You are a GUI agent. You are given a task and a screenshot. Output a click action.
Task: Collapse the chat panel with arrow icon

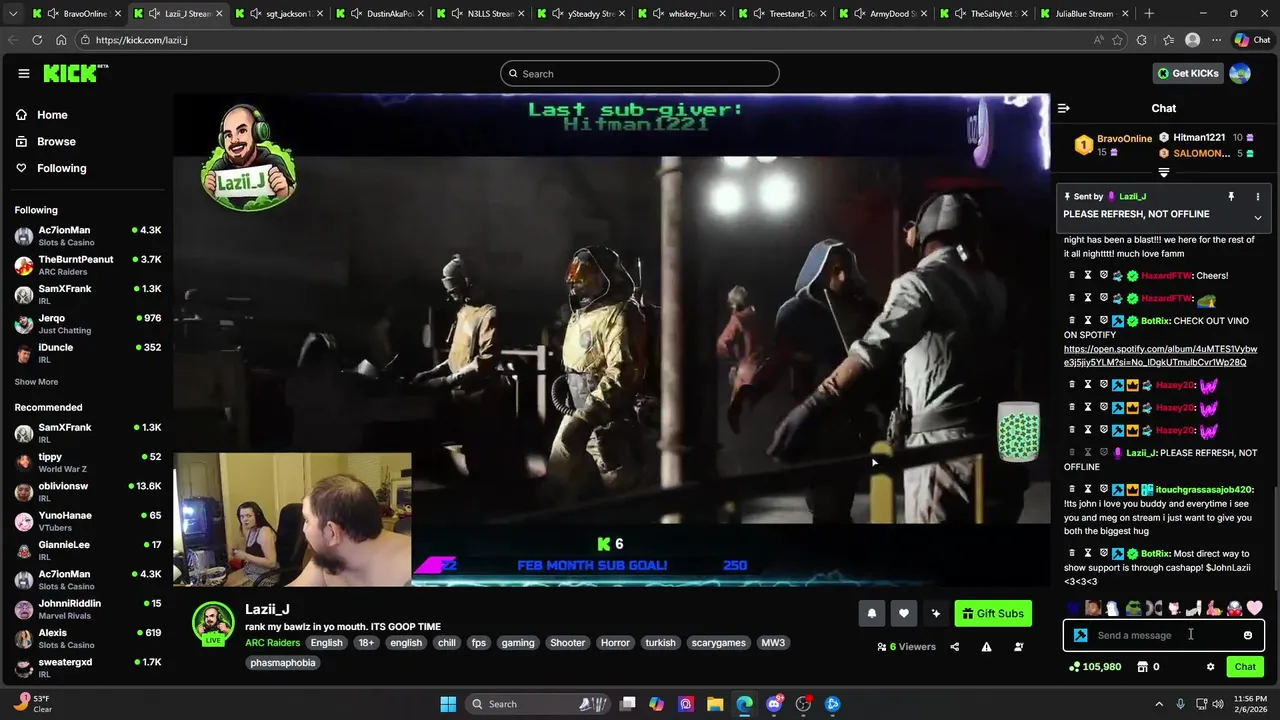coord(1063,108)
